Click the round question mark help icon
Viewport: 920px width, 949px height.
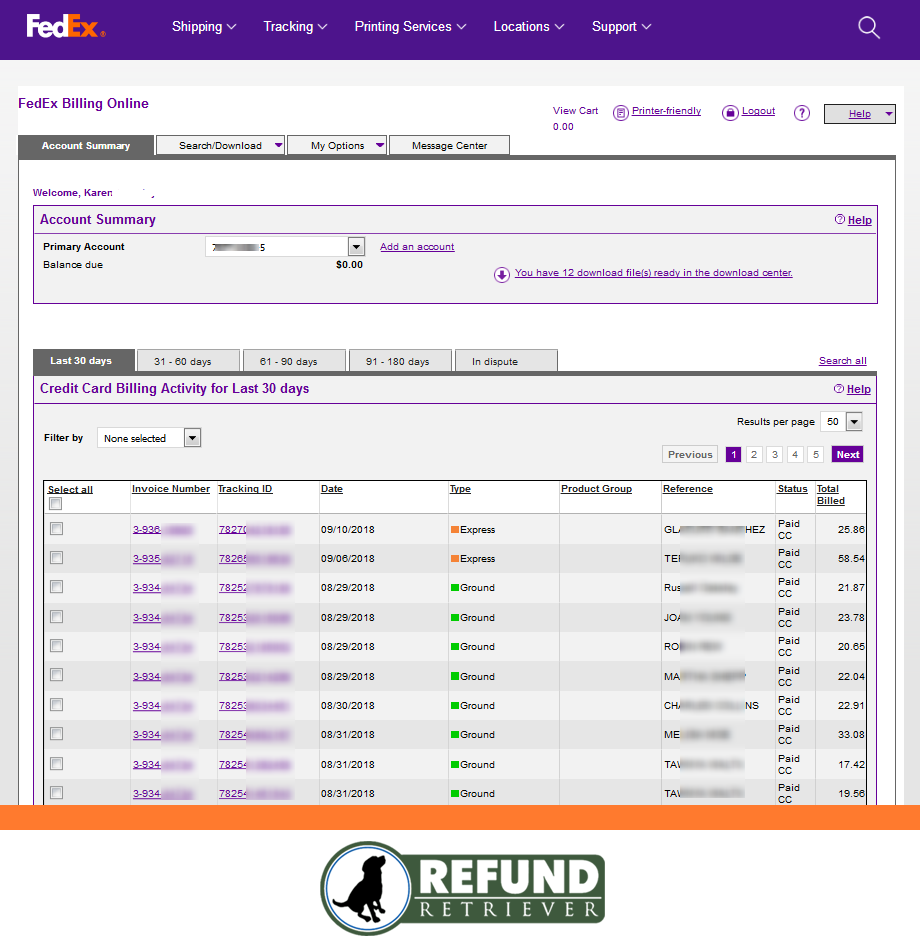tap(801, 113)
